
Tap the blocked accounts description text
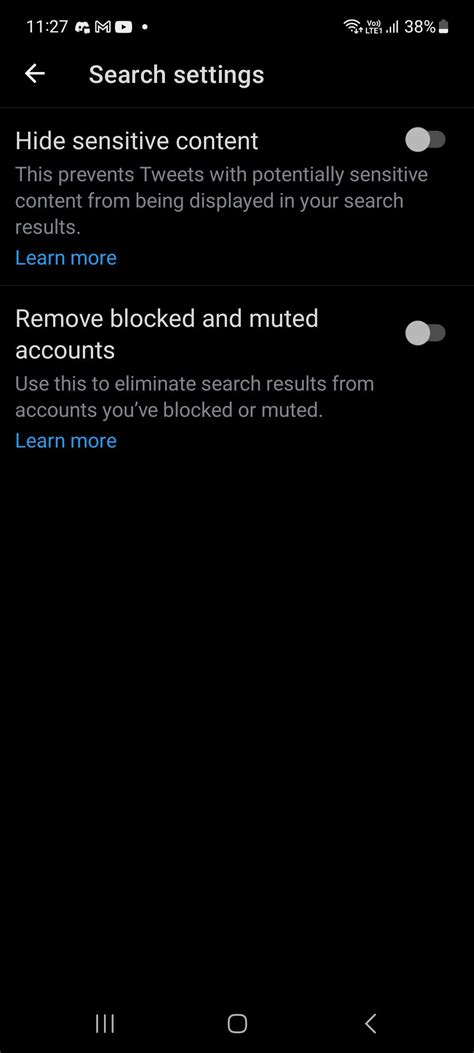[x=195, y=396]
